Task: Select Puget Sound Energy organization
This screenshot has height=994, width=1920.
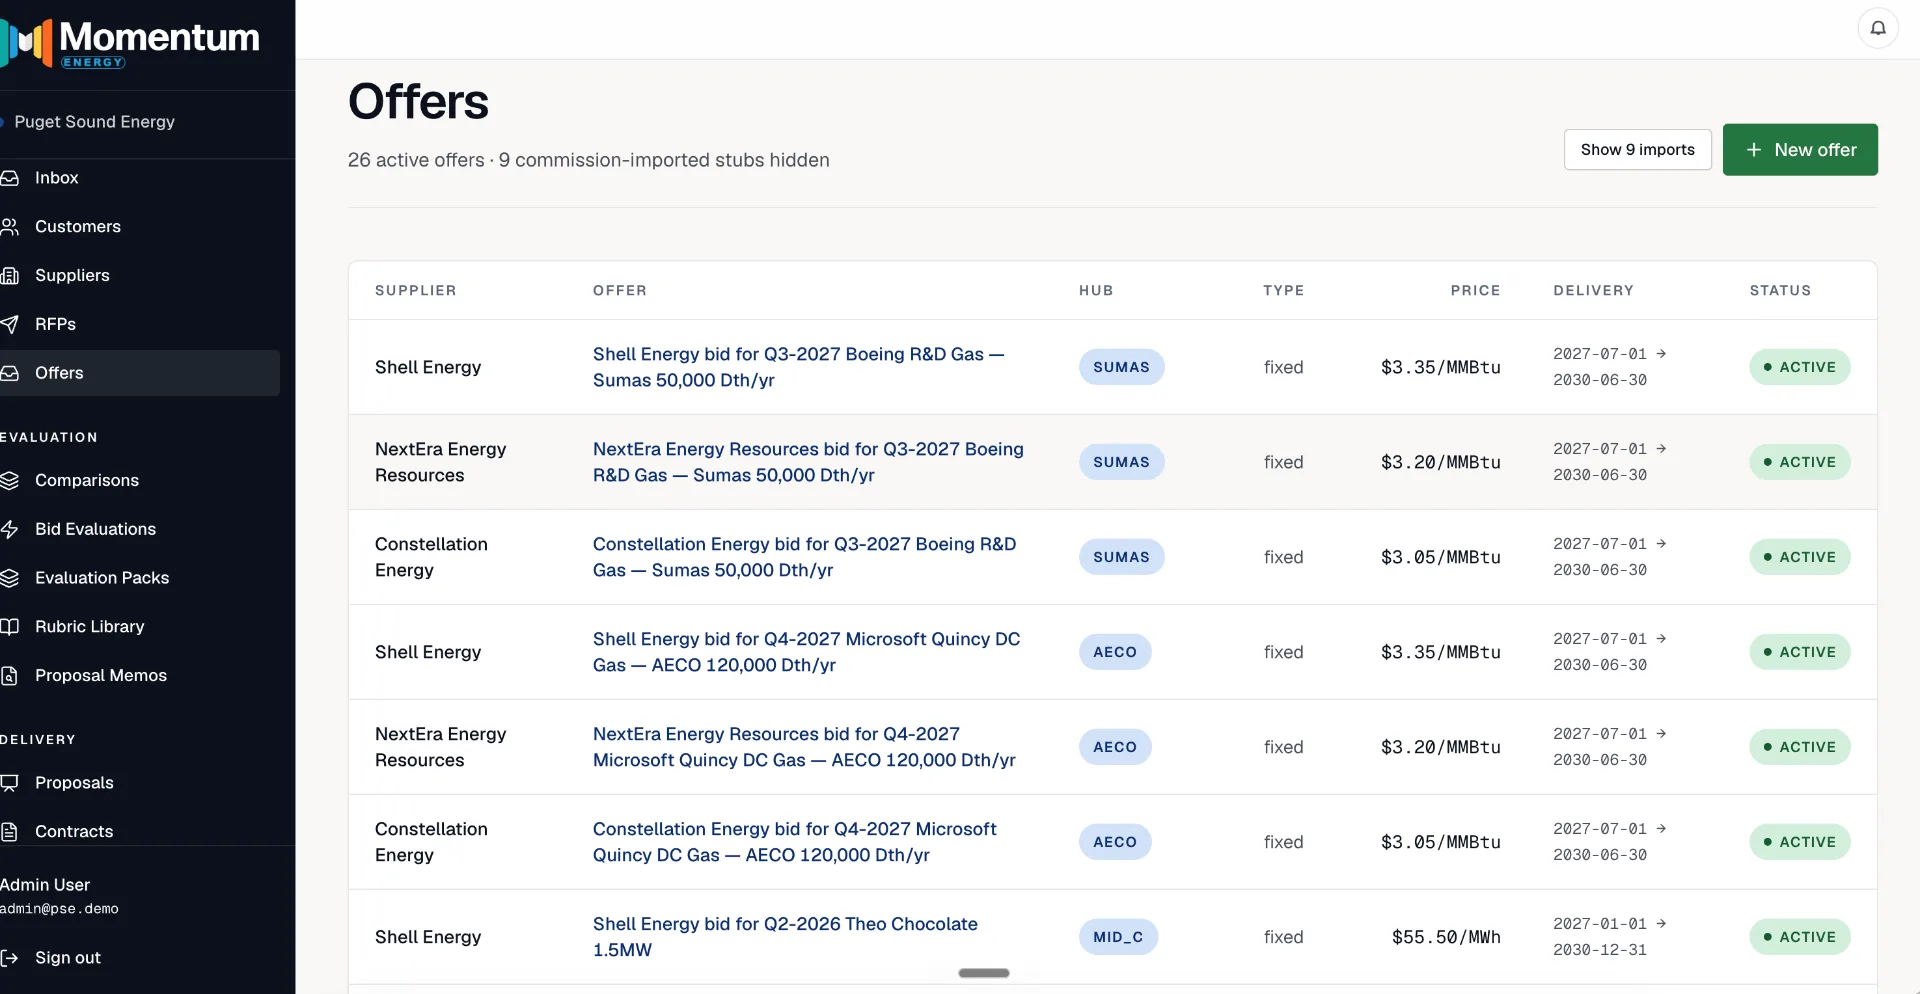Action: click(x=94, y=122)
